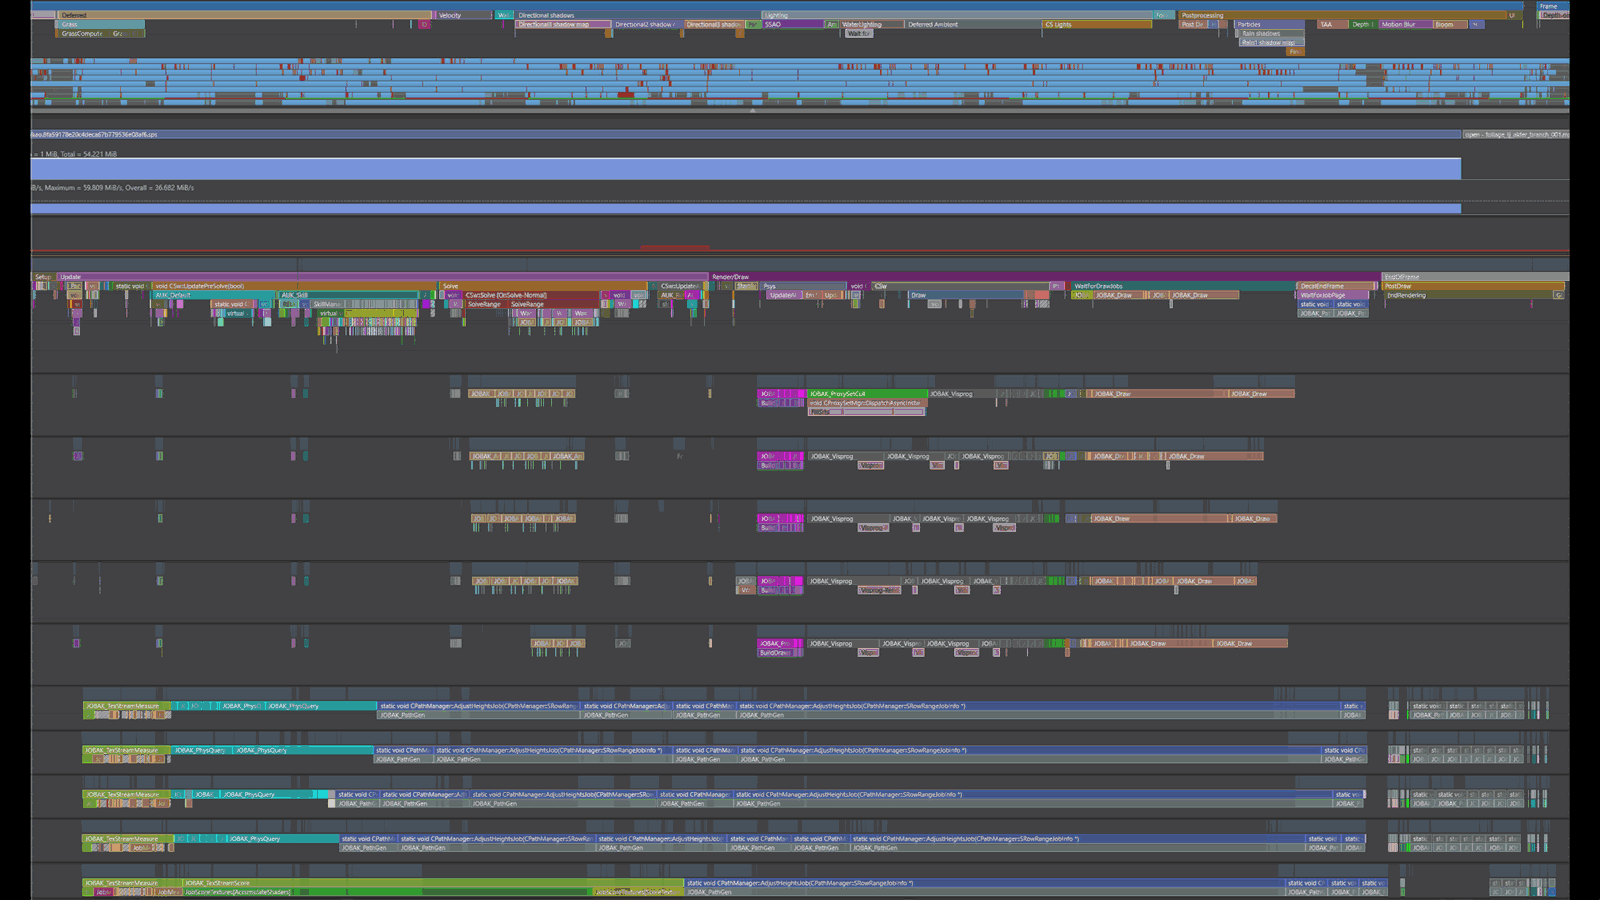
Task: Click the JOBAK_TexStreamScore zone
Action: 433,883
